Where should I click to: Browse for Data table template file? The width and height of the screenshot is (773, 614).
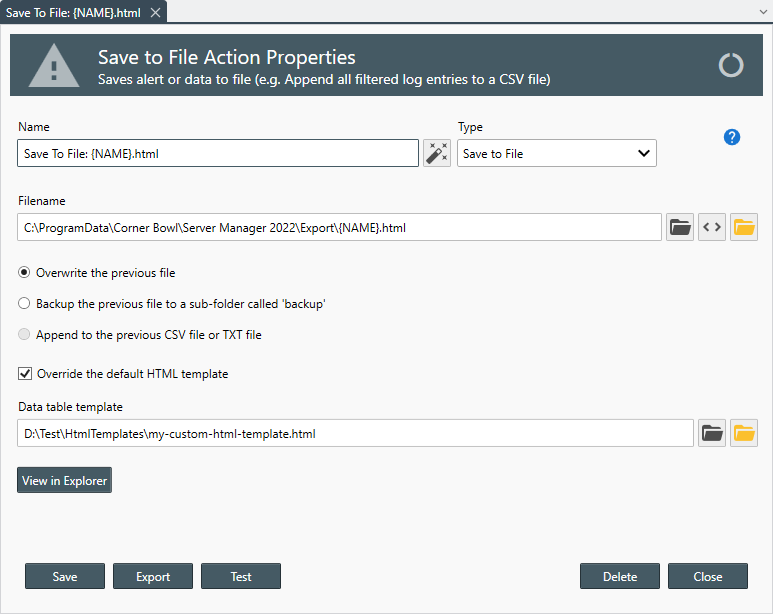tap(712, 433)
